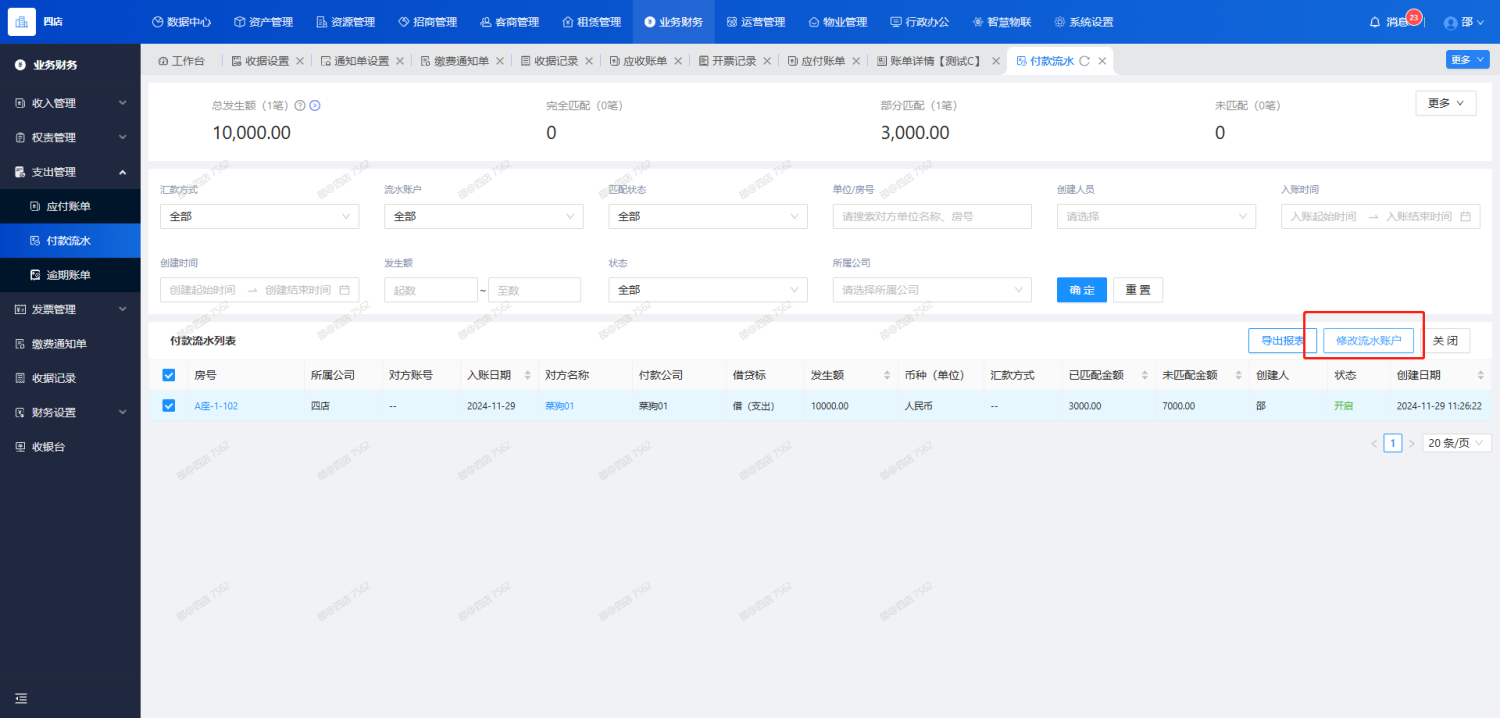Image resolution: width=1500 pixels, height=718 pixels.
Task: Expand the 财务设置 sidebar group
Action: point(70,412)
